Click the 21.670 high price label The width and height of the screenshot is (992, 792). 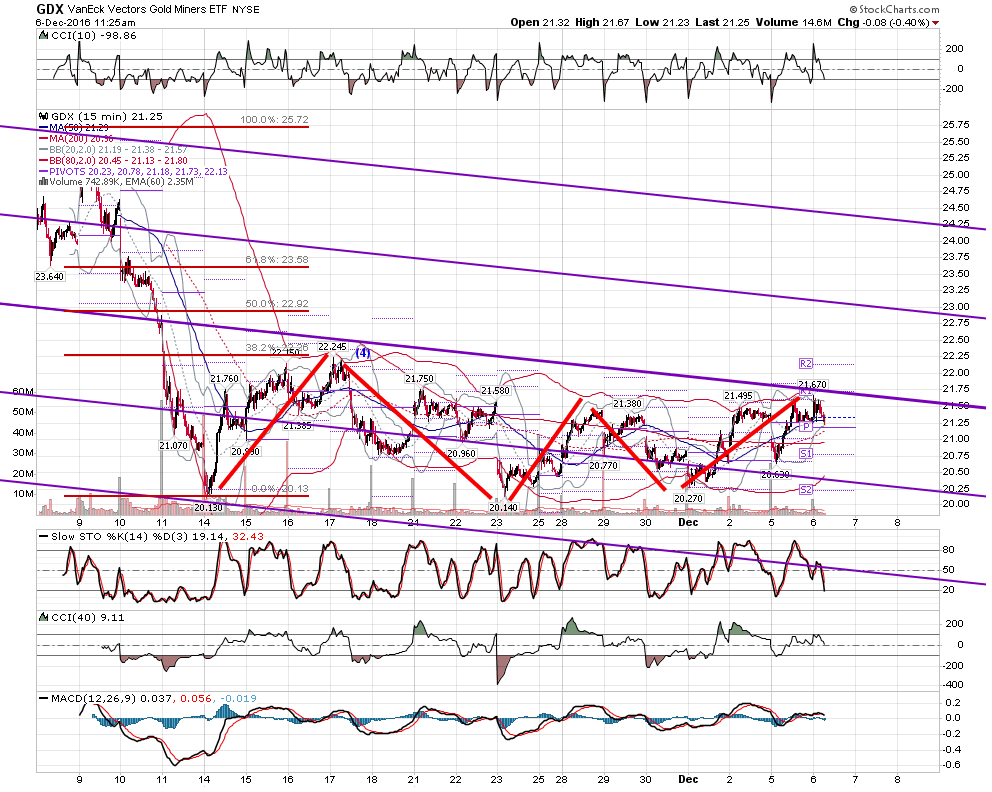pyautogui.click(x=812, y=385)
